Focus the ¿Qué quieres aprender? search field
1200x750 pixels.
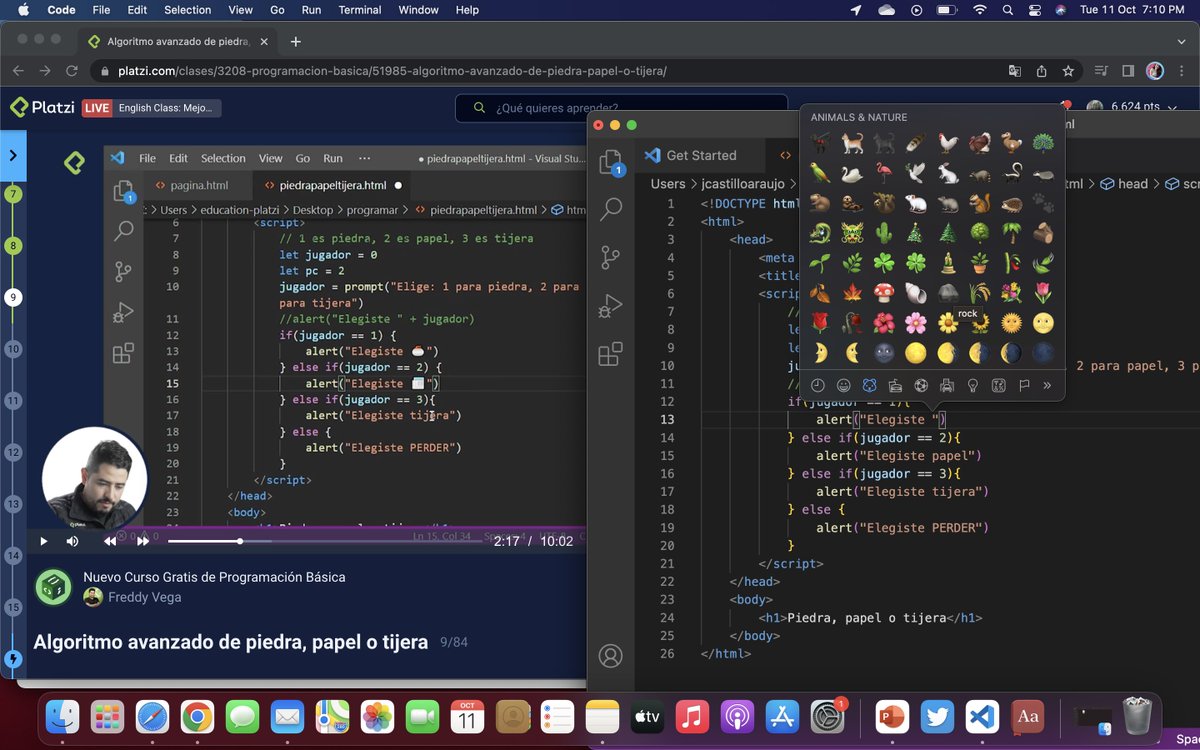pyautogui.click(x=624, y=108)
